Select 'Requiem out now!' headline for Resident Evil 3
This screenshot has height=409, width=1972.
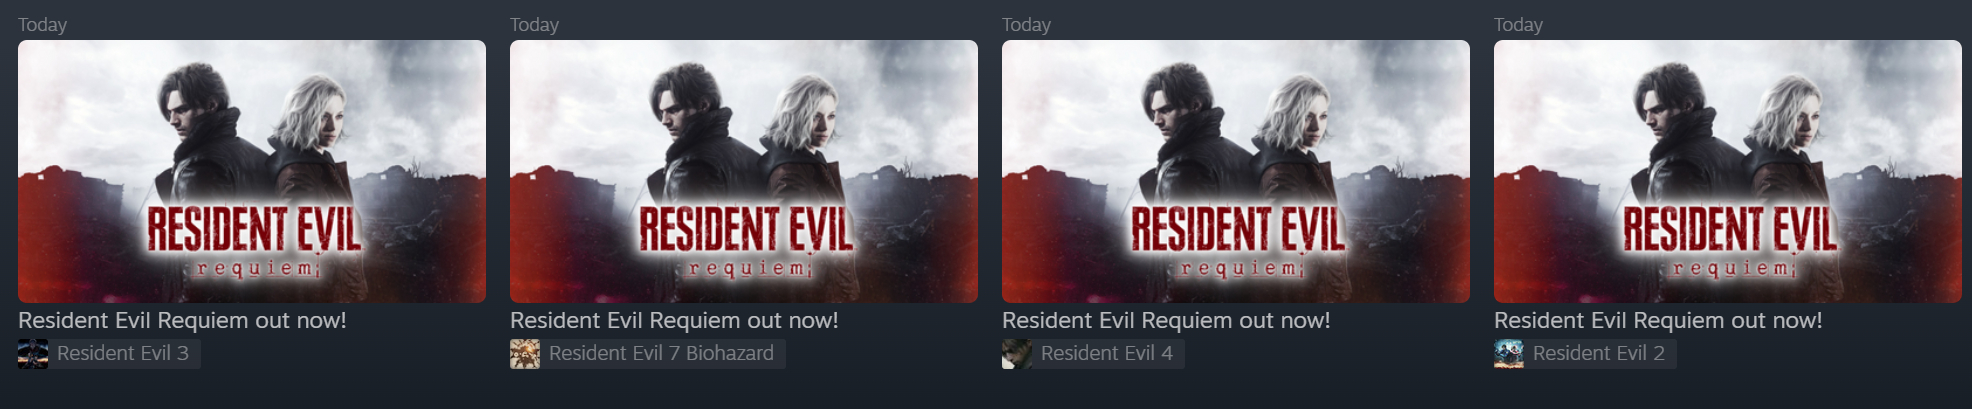182,321
